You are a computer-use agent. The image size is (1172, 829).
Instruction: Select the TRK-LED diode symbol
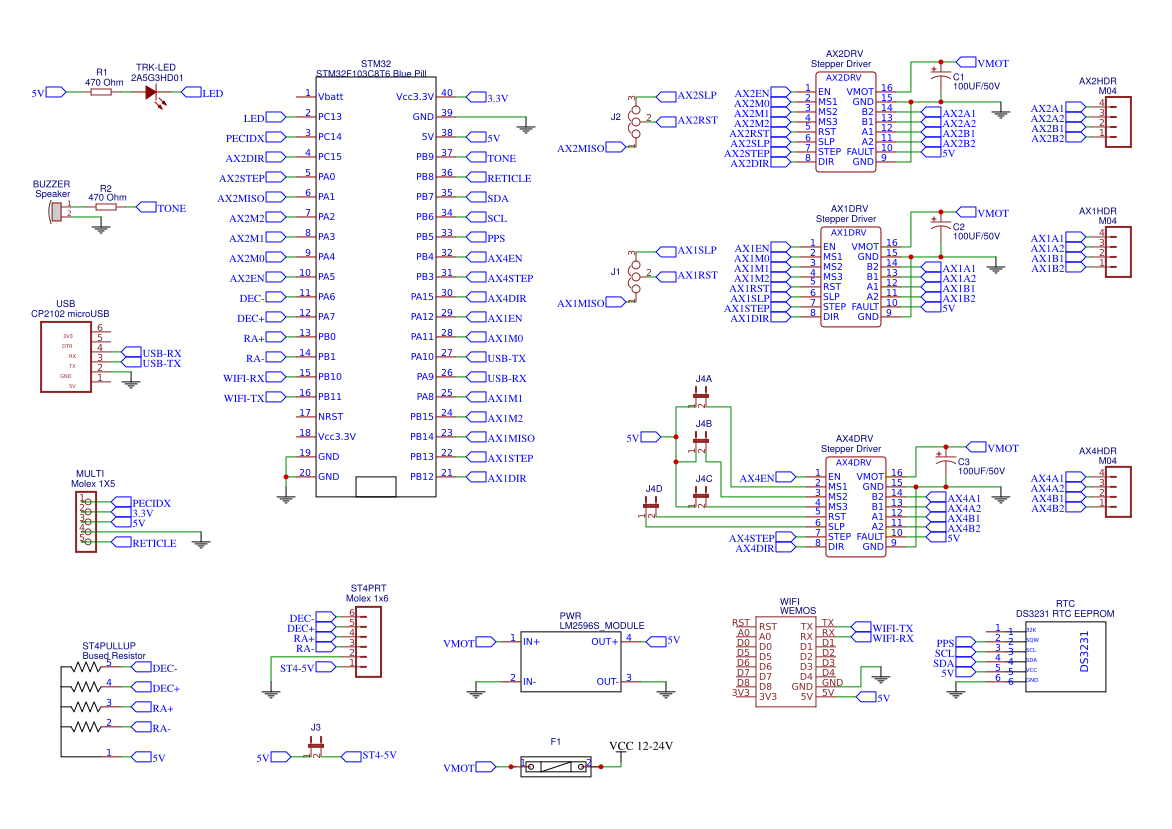pos(152,91)
